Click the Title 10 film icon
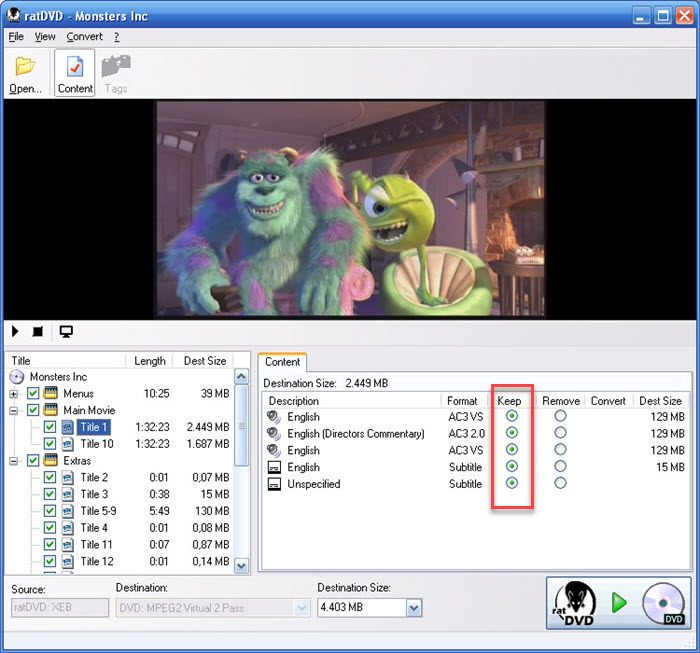Viewport: 700px width, 653px height. click(x=67, y=444)
